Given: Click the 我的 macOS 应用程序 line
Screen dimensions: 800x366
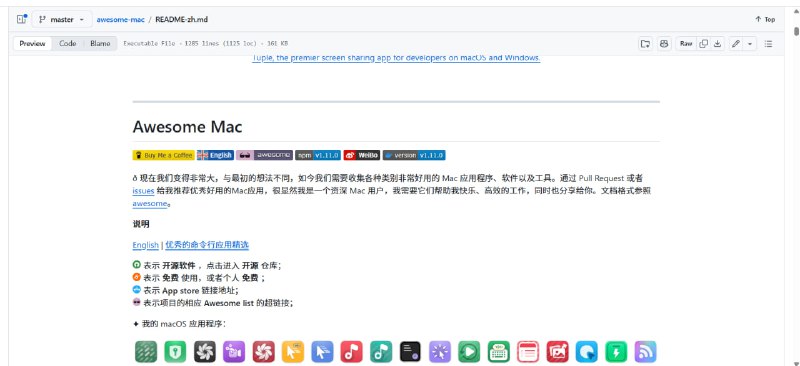Looking at the screenshot, I should pyautogui.click(x=179, y=324).
